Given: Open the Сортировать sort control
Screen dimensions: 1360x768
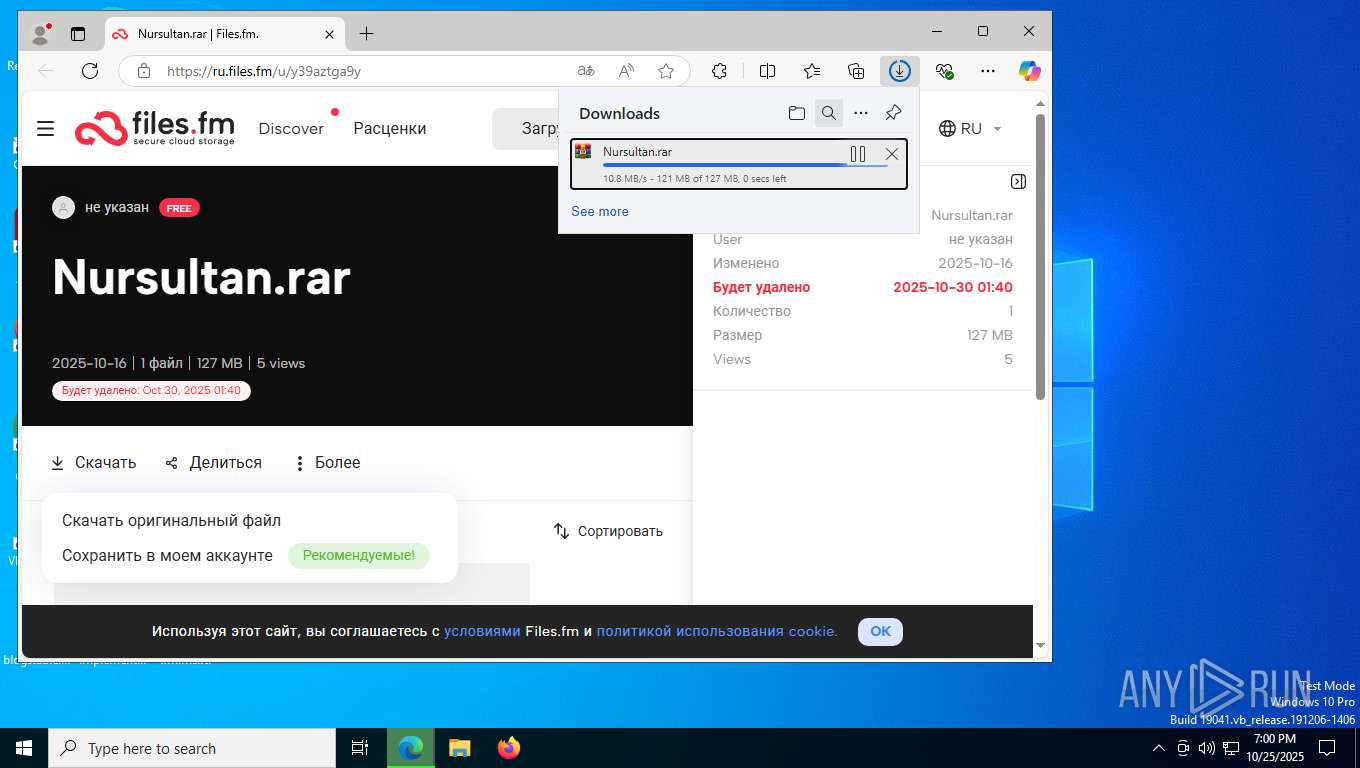Looking at the screenshot, I should click(609, 531).
